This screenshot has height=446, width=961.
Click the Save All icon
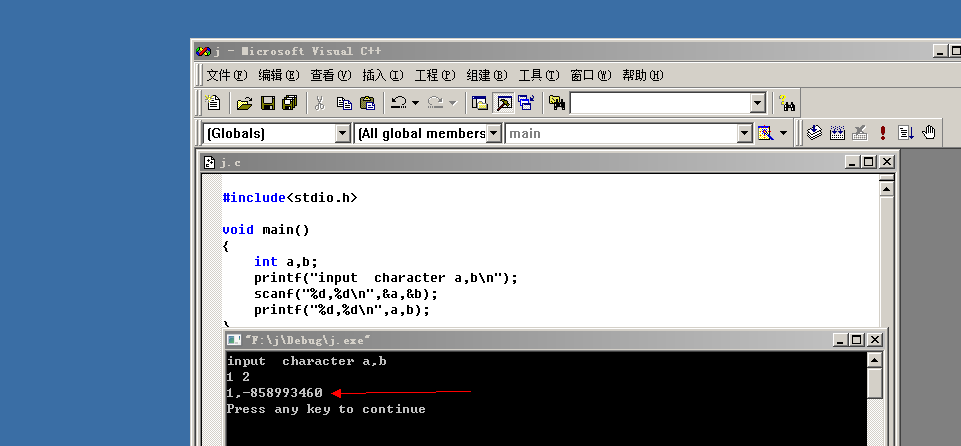click(x=289, y=103)
